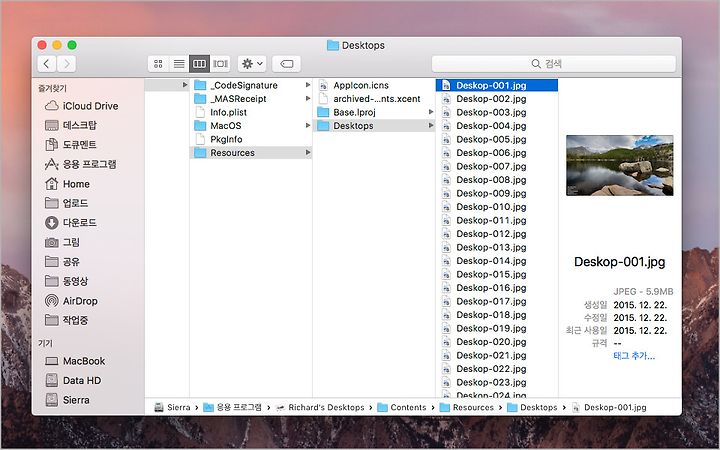
Task: Click Contents in the path bar
Action: coord(402,407)
